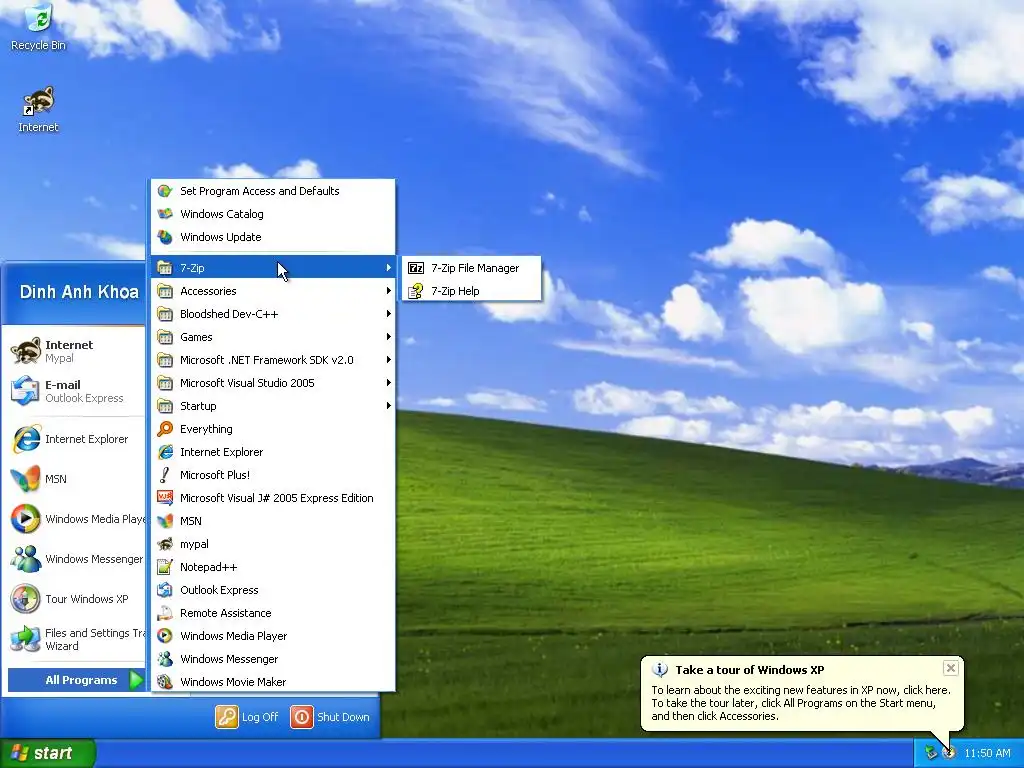Close the Windows XP tour balloon
This screenshot has width=1024, height=768.
point(951,667)
